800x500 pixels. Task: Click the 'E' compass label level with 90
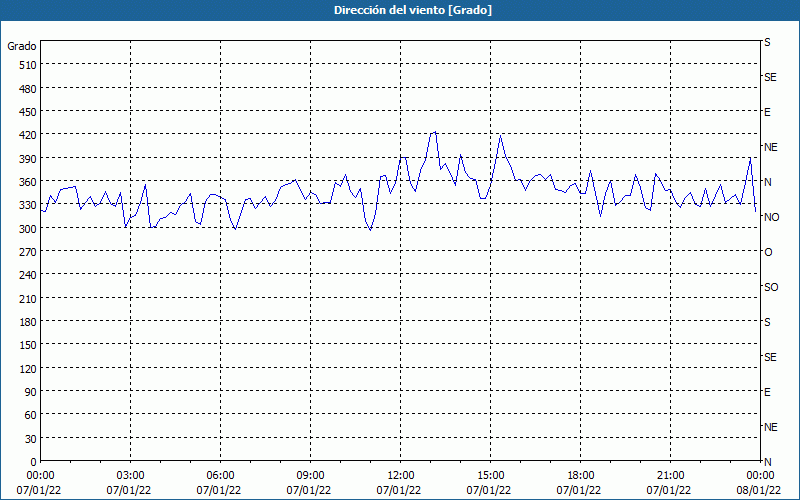(x=767, y=392)
